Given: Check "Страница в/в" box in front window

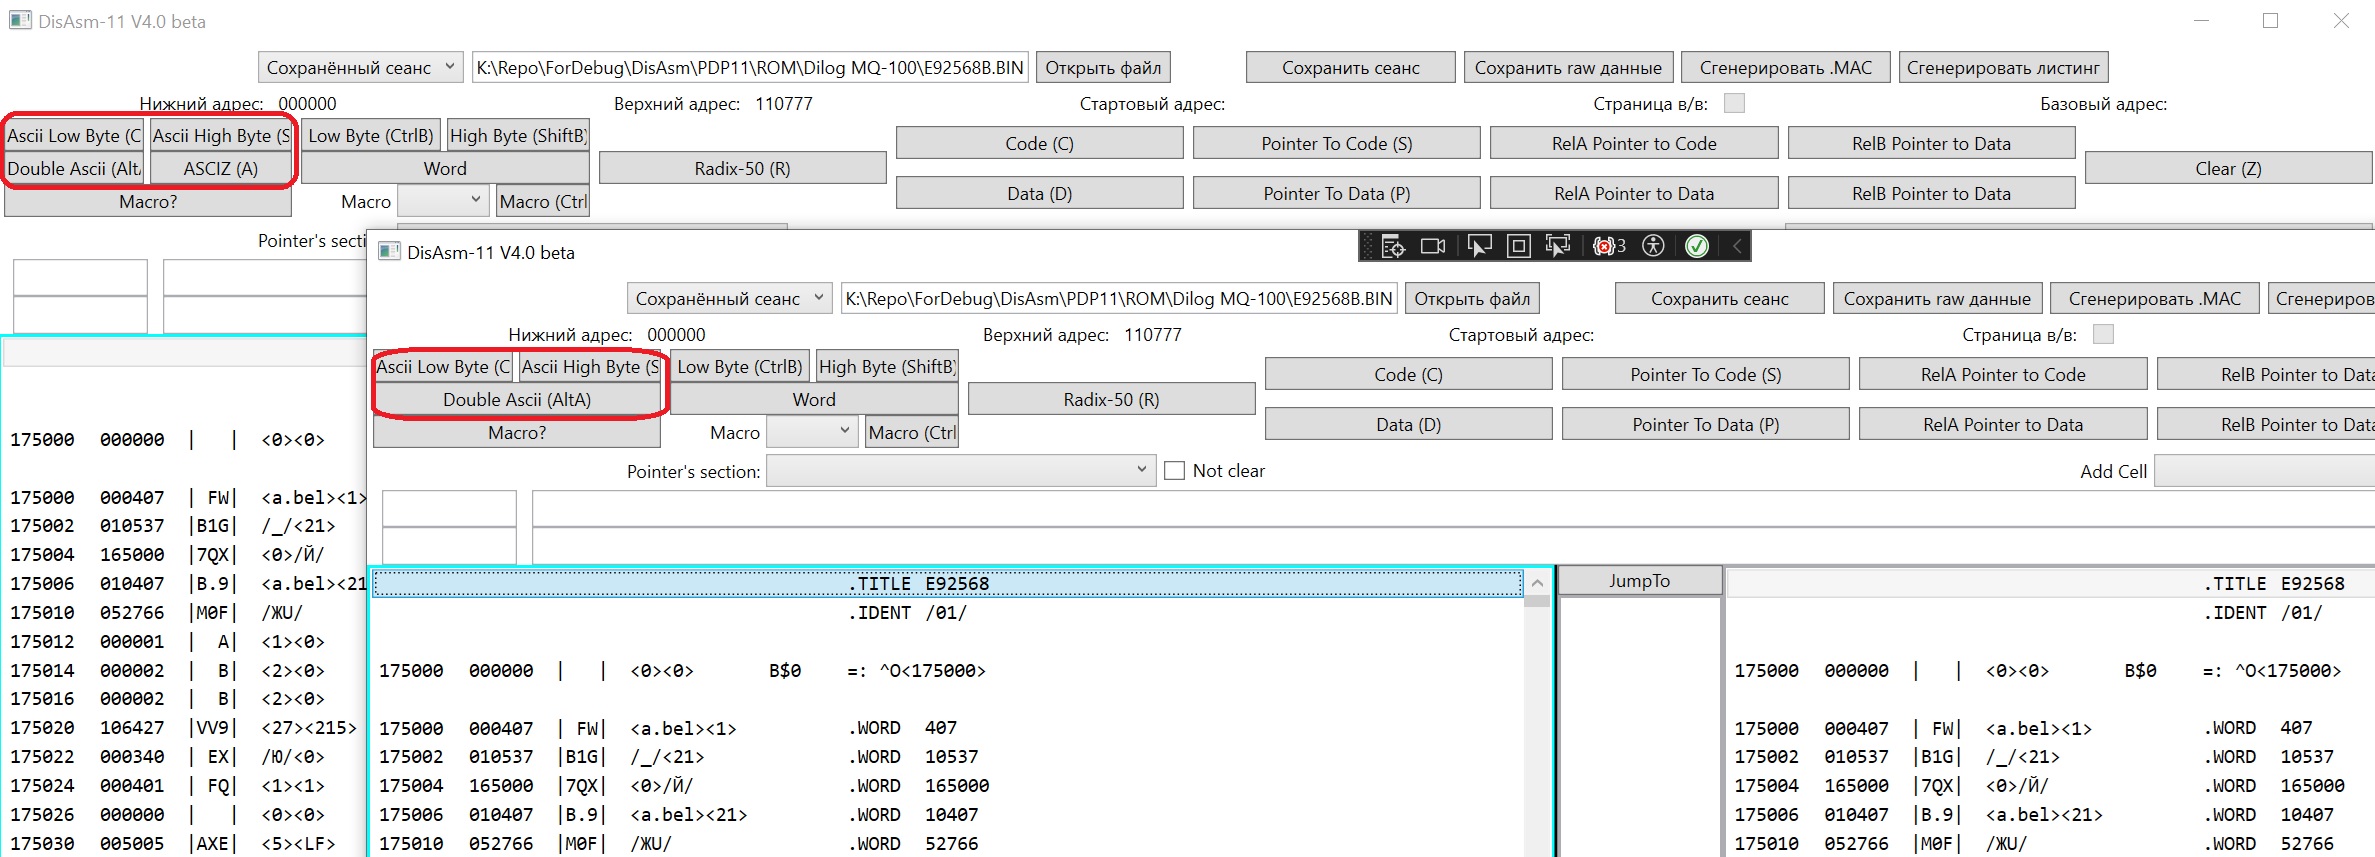Looking at the screenshot, I should 2103,335.
